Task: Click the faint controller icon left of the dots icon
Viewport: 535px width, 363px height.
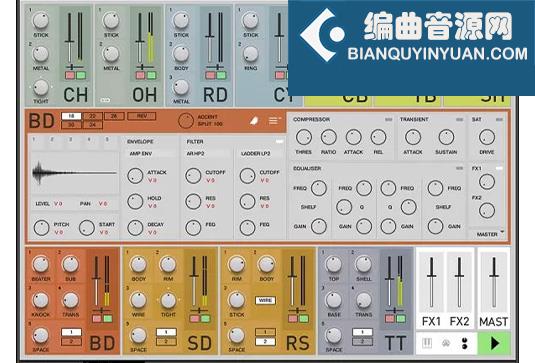Action: [x=446, y=344]
